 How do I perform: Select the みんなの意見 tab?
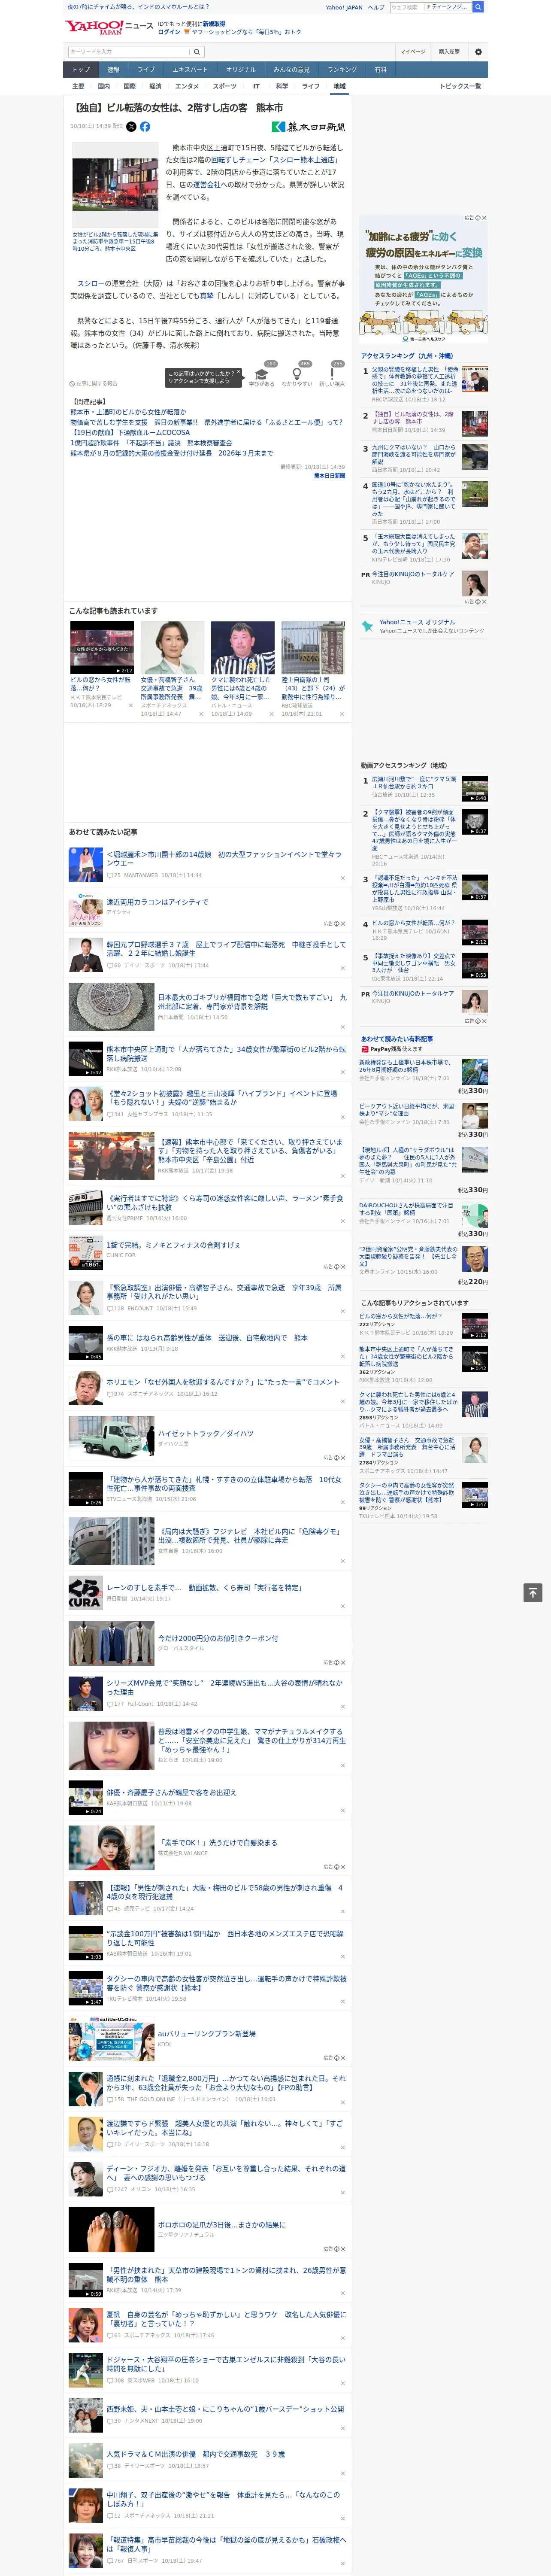(292, 70)
